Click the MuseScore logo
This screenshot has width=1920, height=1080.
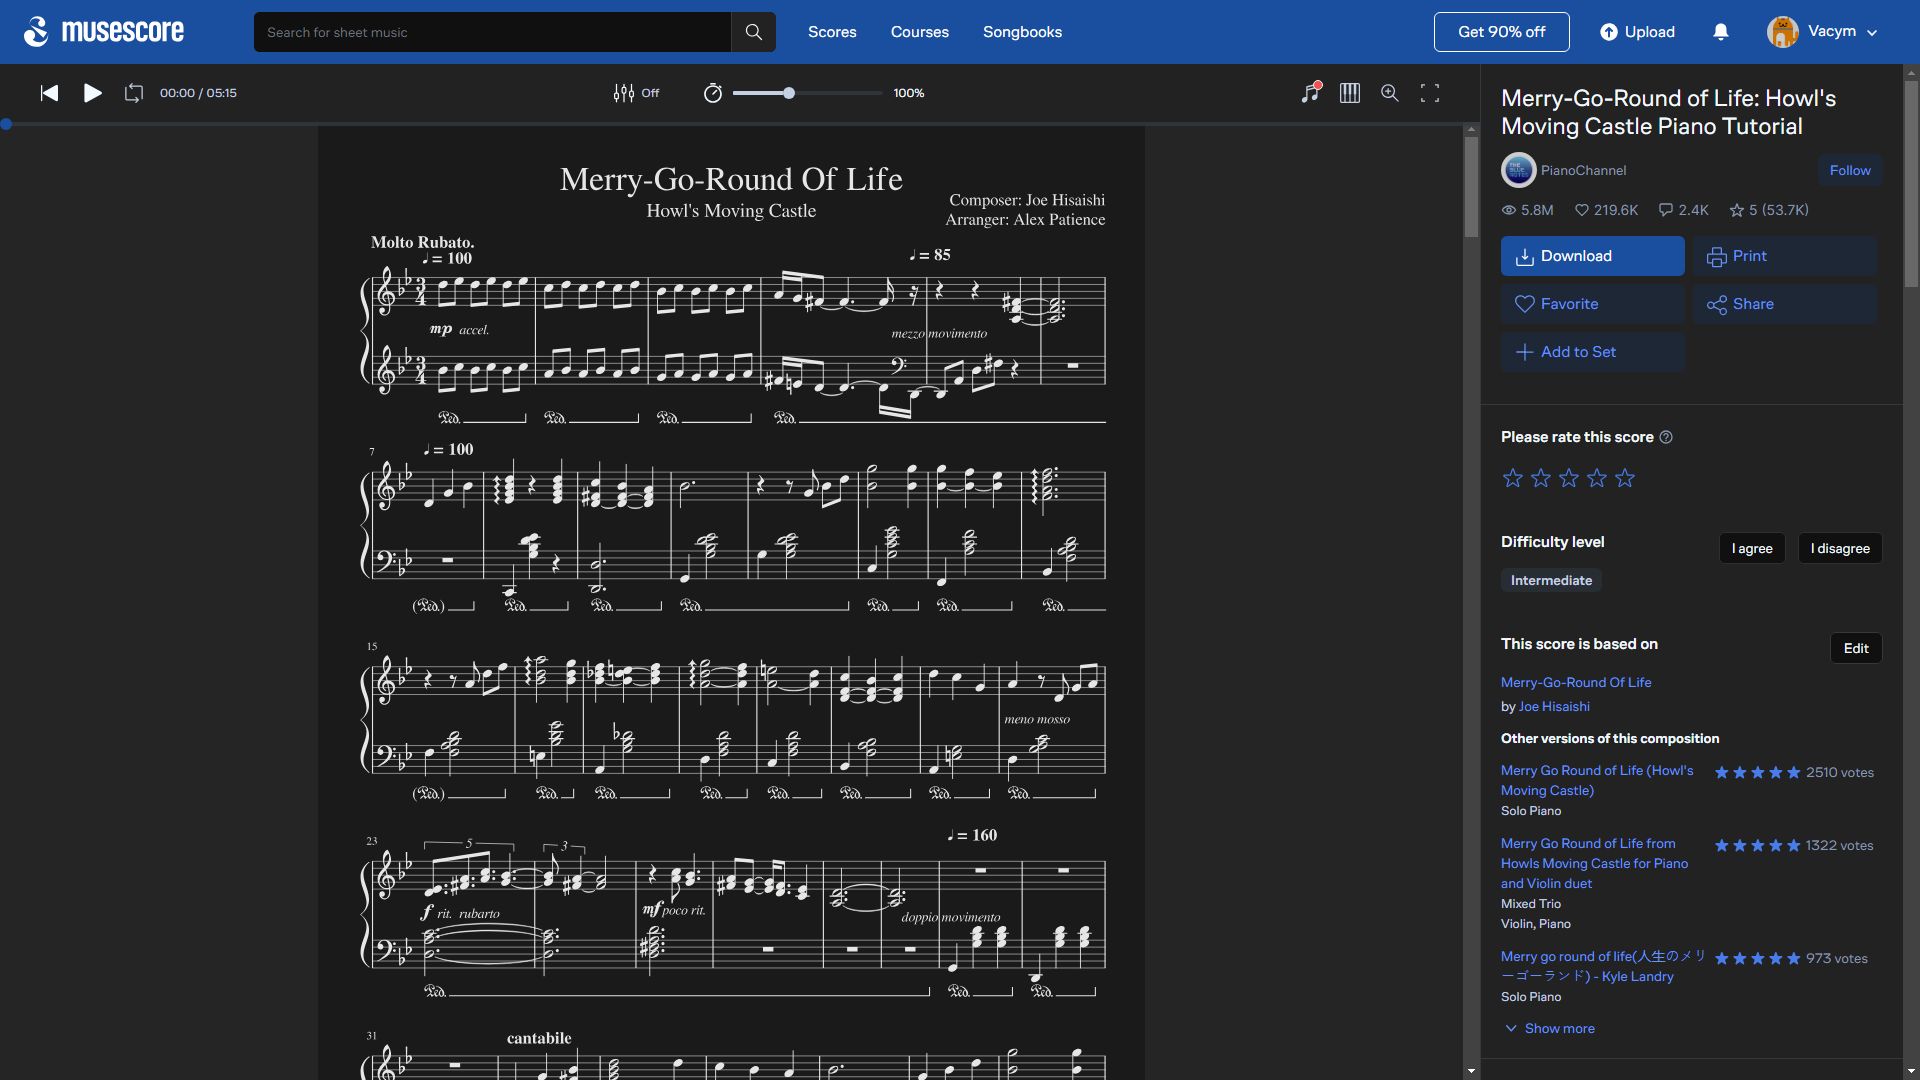[104, 32]
